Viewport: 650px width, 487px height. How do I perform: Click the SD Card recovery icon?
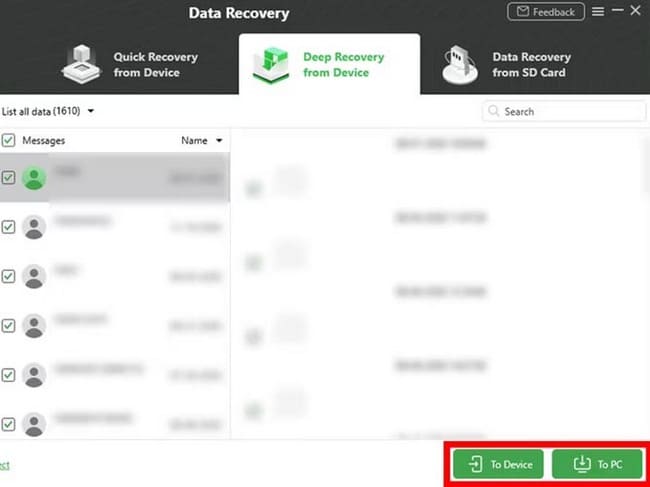(462, 64)
